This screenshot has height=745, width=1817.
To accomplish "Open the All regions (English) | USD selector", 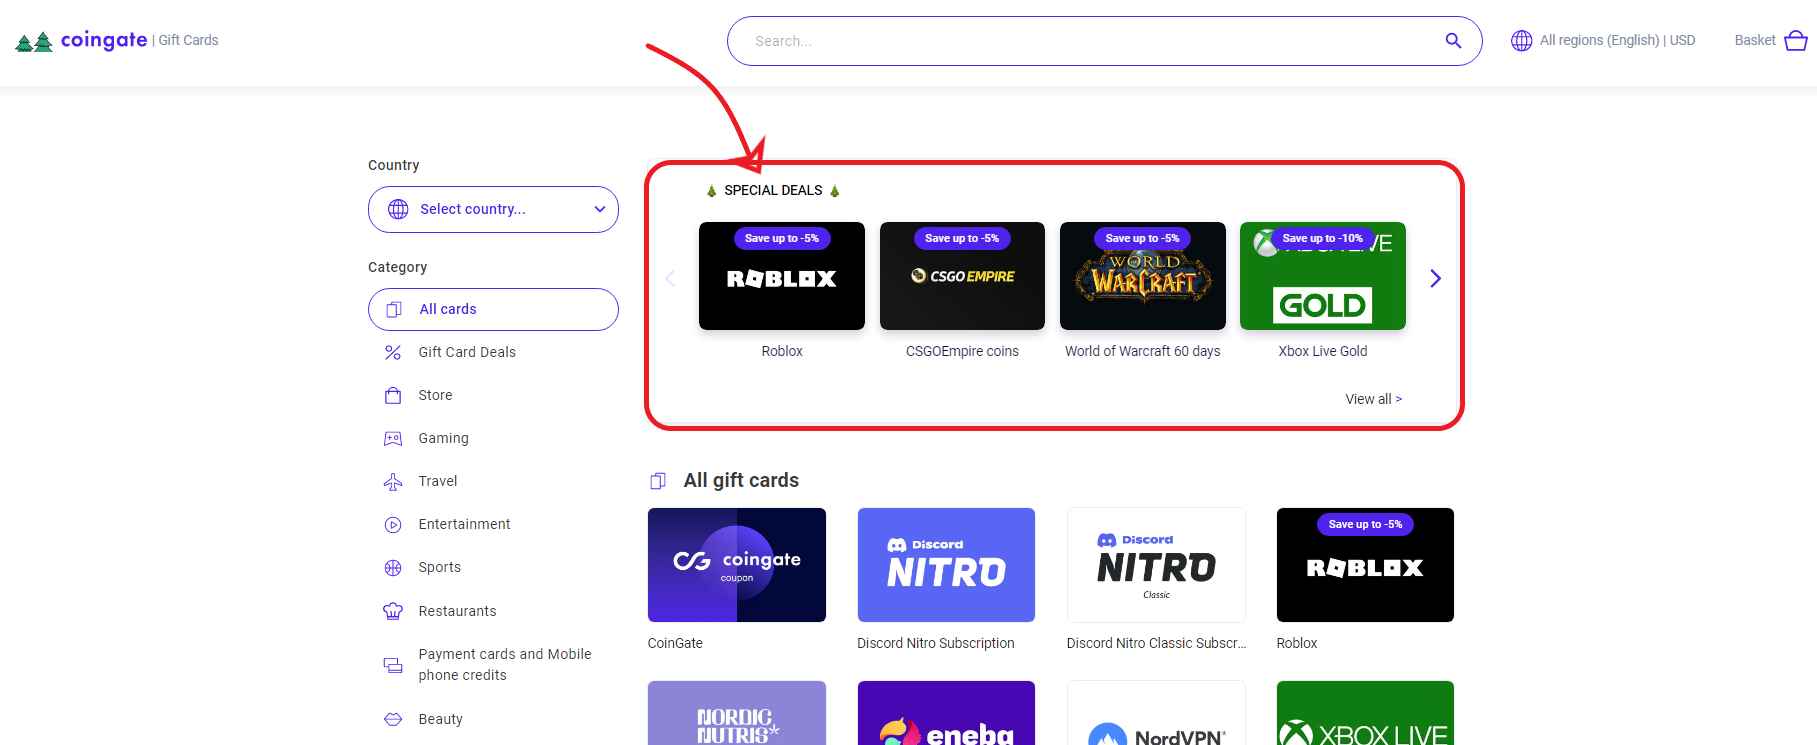I will (1603, 41).
